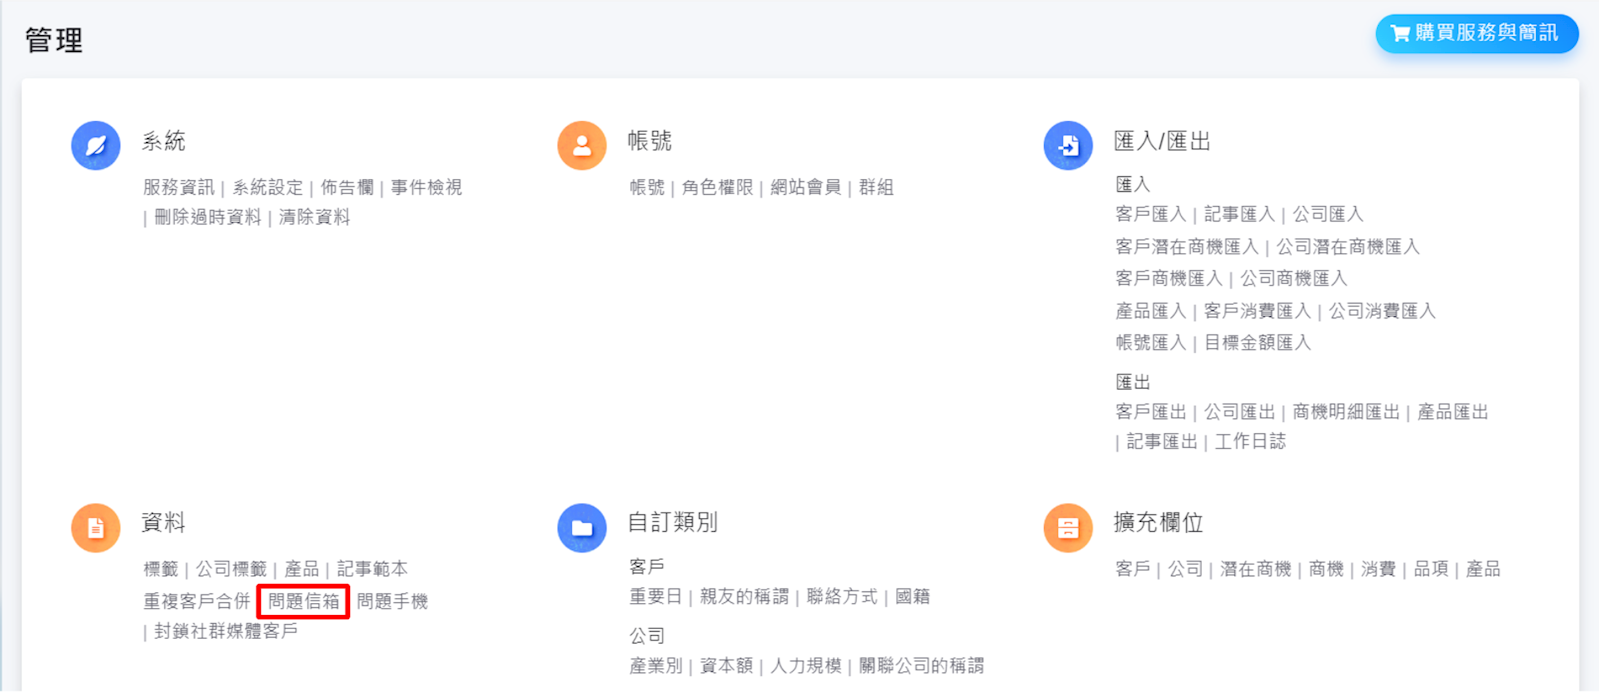
Task: Click the 擴充欄位 section archive icon
Action: [1068, 527]
